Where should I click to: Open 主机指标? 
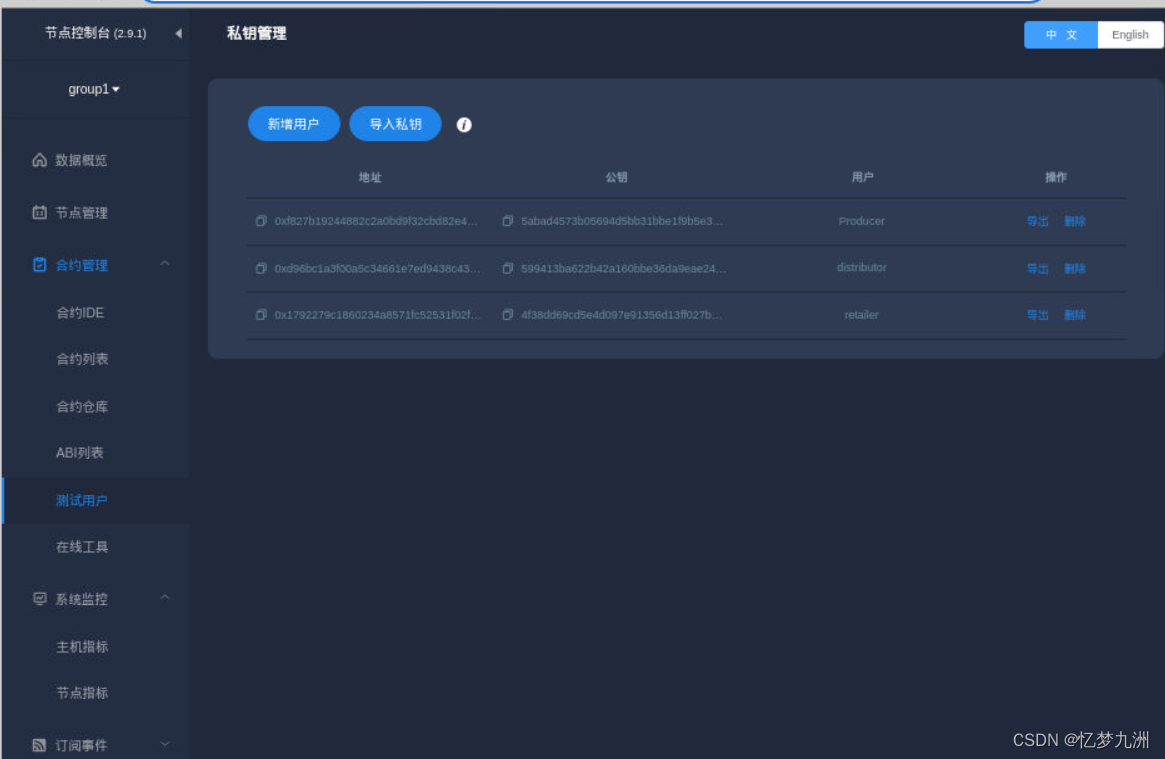[82, 648]
